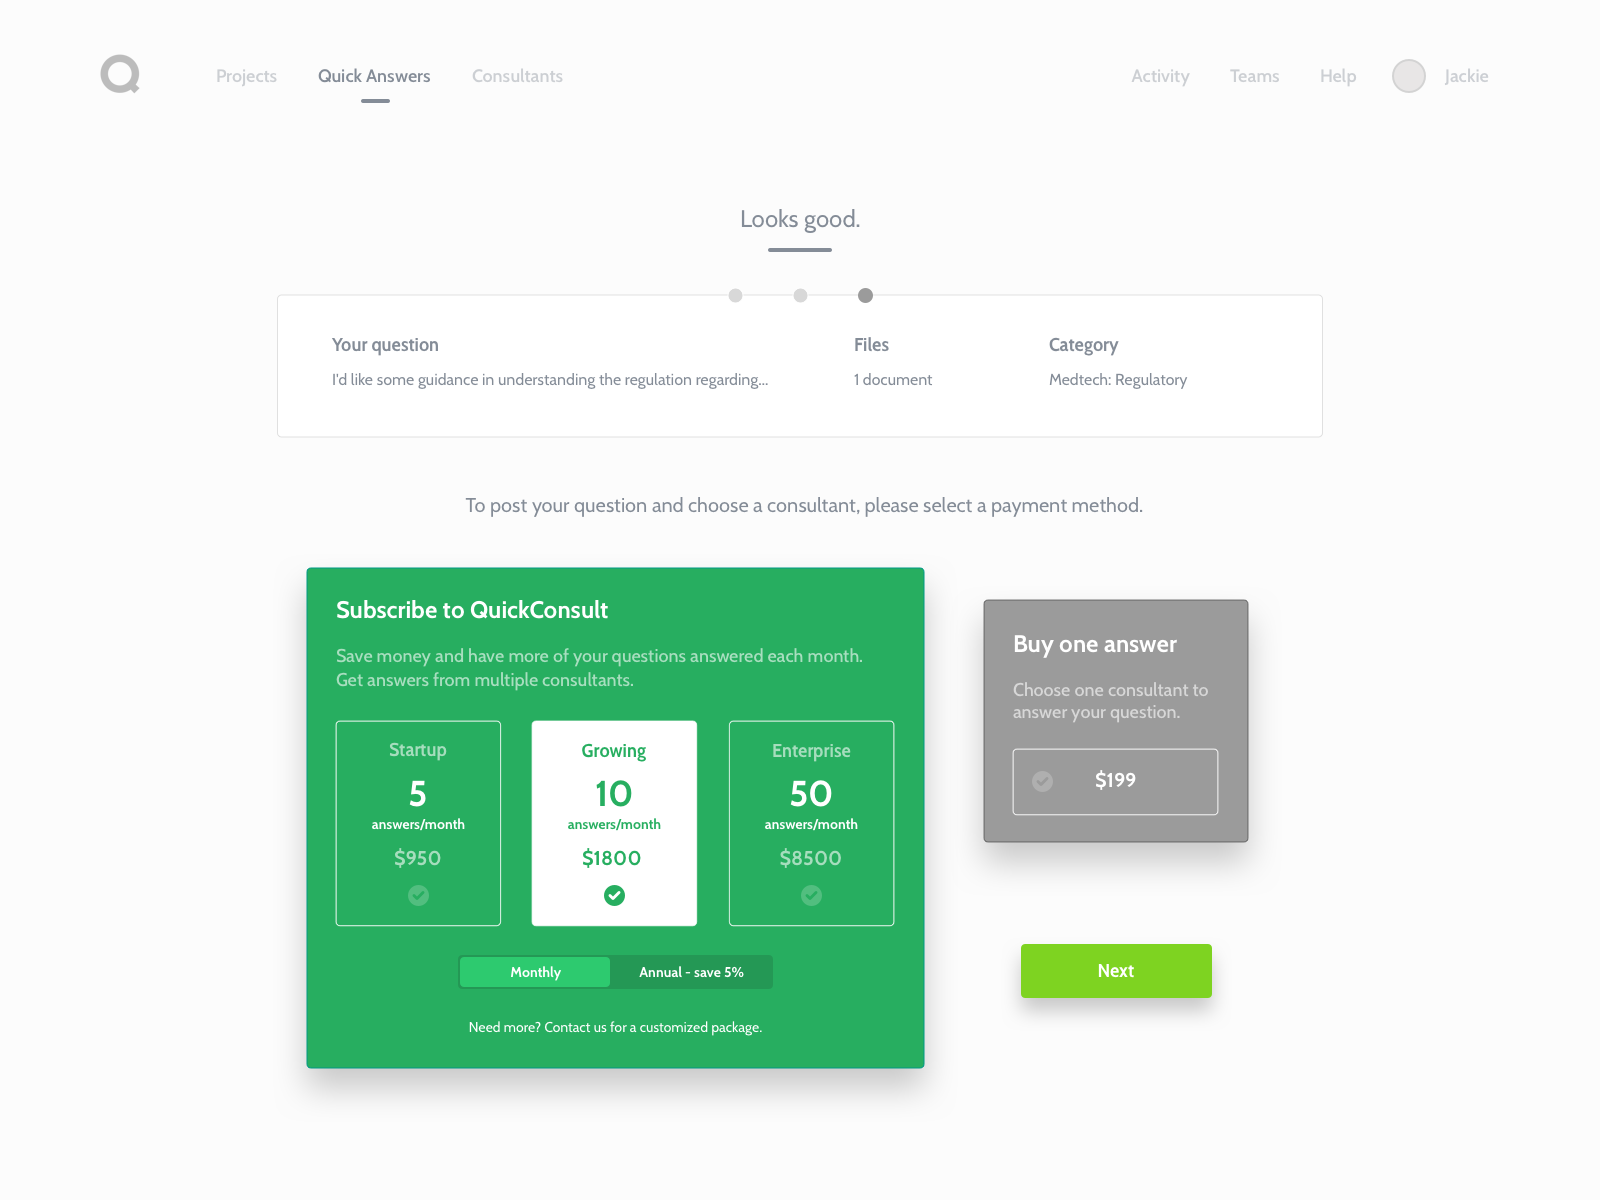The width and height of the screenshot is (1600, 1200).
Task: Select the third progress step dot
Action: point(865,296)
